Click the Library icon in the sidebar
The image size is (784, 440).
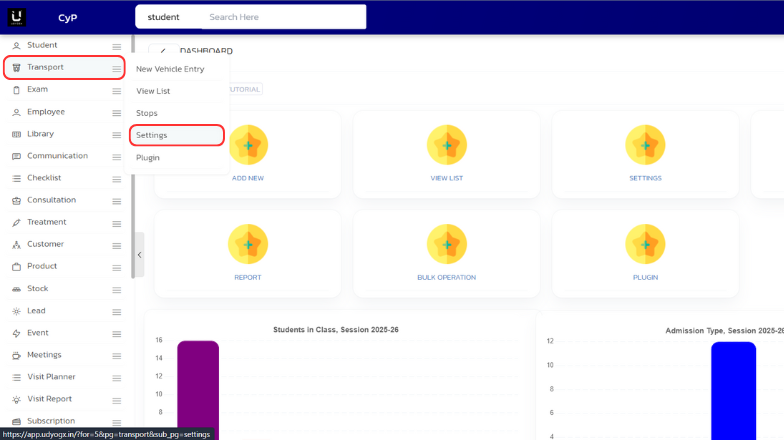[16, 134]
